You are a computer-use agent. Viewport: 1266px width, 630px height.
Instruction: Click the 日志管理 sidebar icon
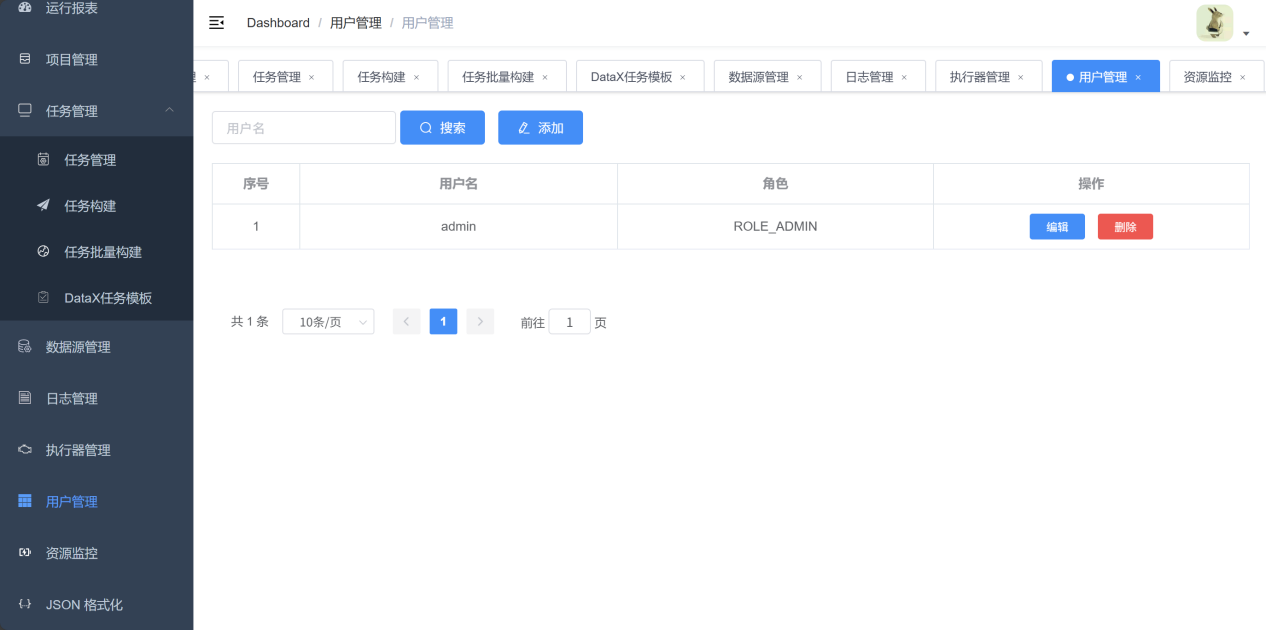[x=25, y=398]
